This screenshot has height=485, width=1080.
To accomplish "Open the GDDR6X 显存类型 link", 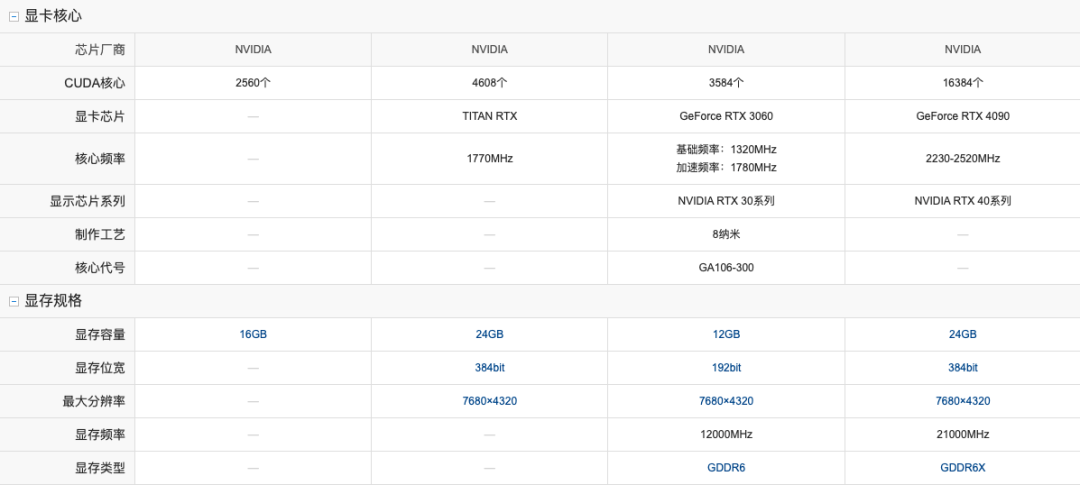I will (x=962, y=468).
